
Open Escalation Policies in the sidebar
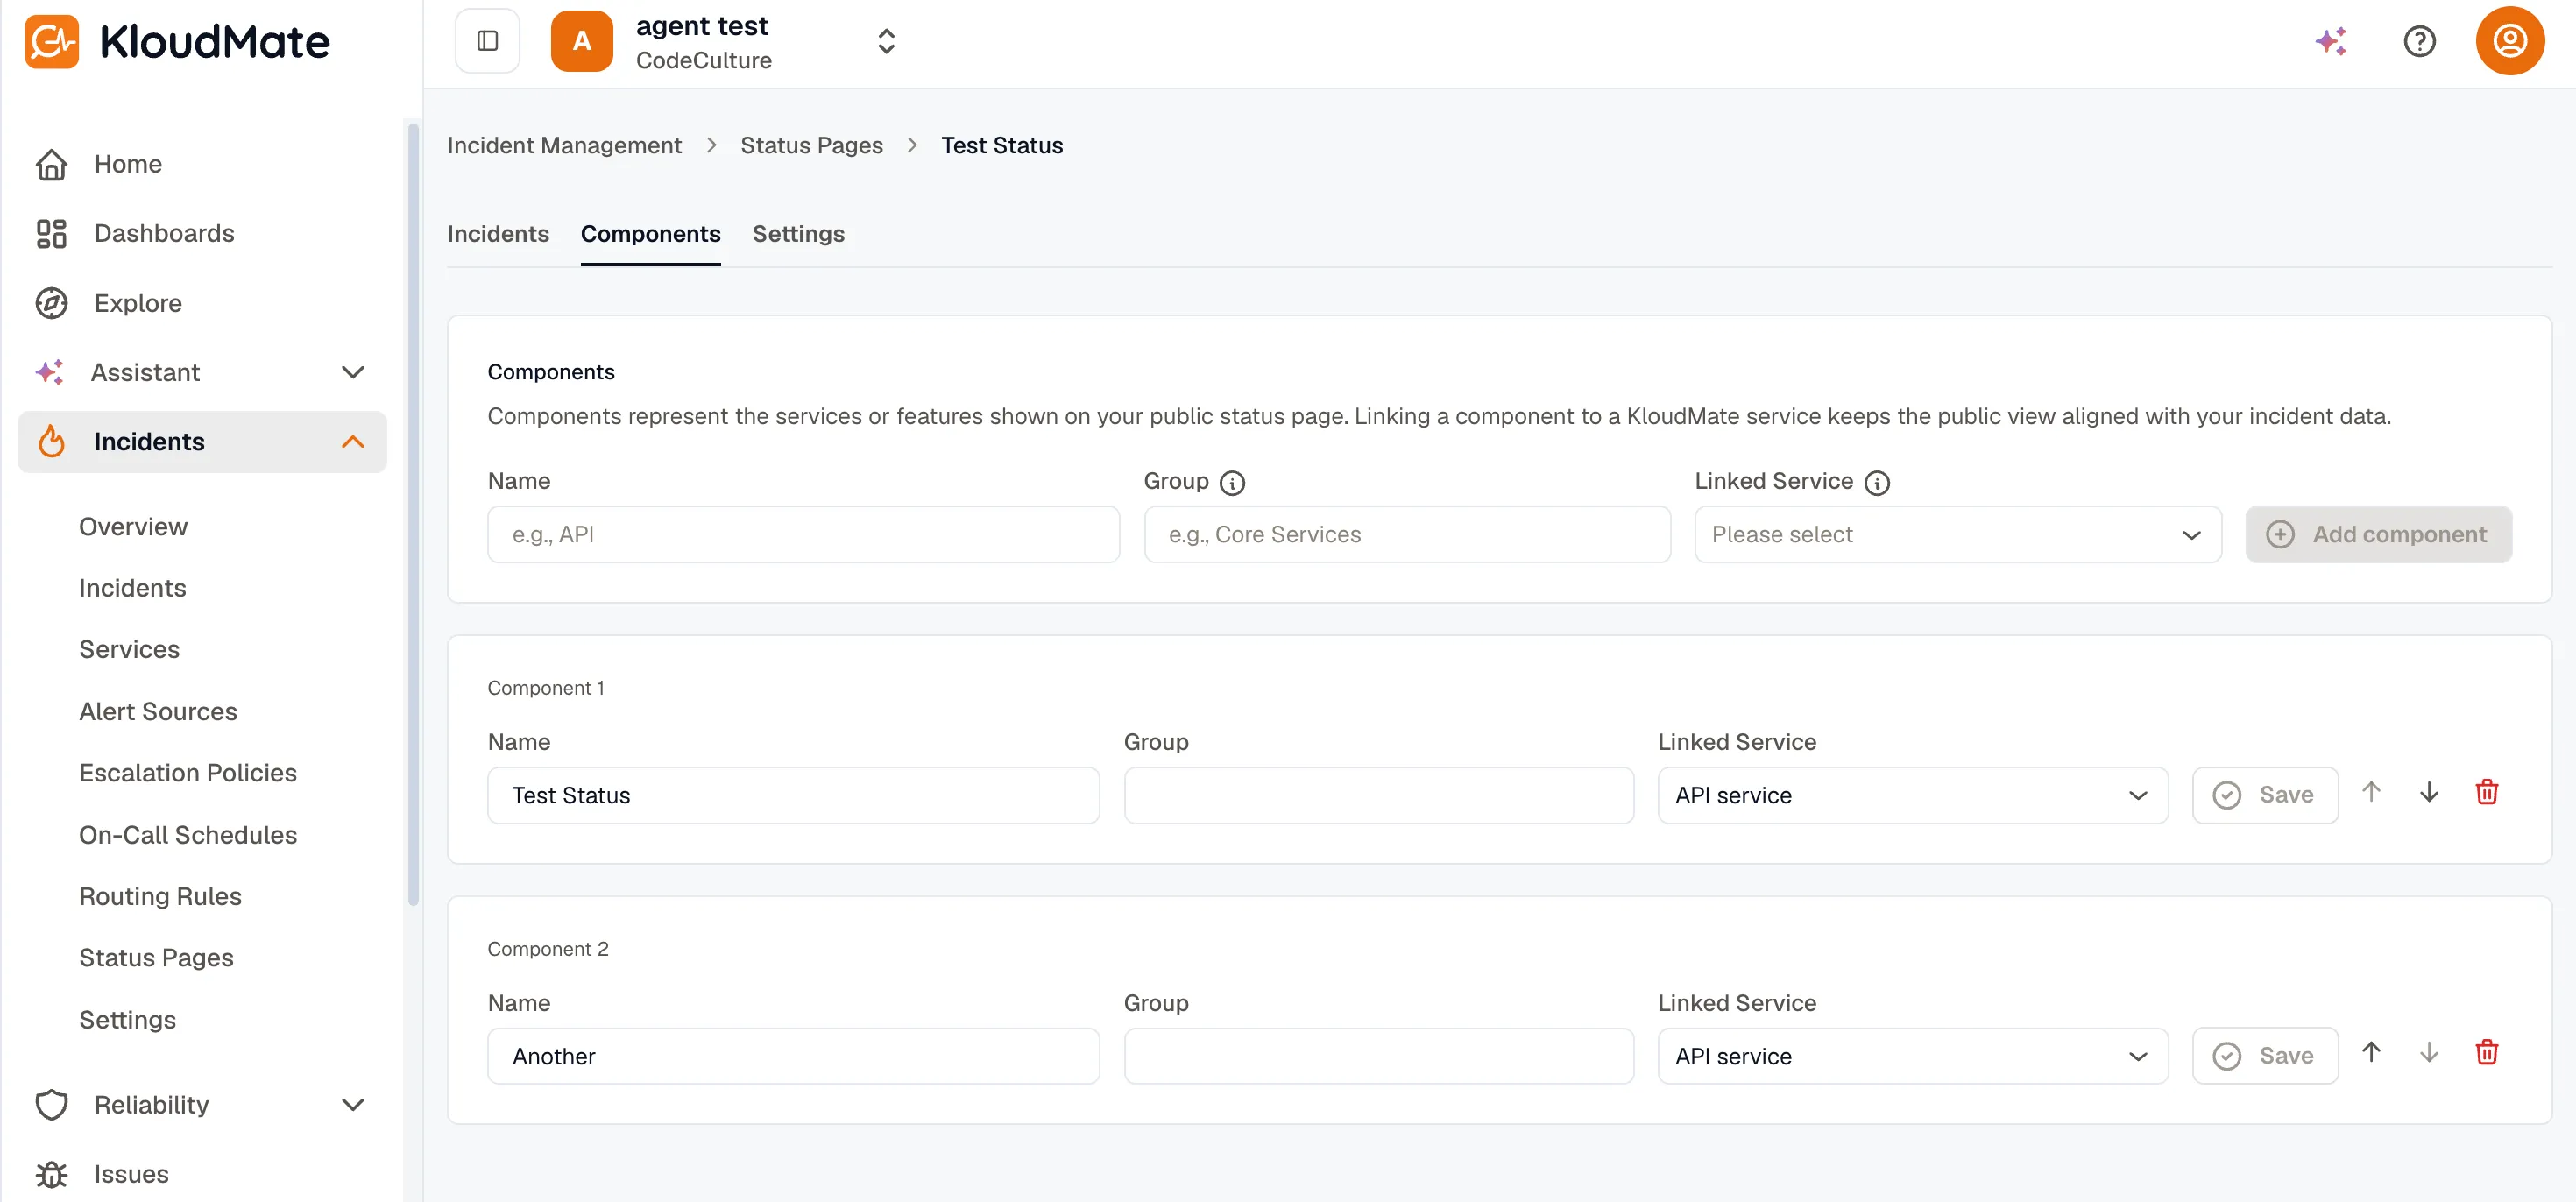click(188, 772)
